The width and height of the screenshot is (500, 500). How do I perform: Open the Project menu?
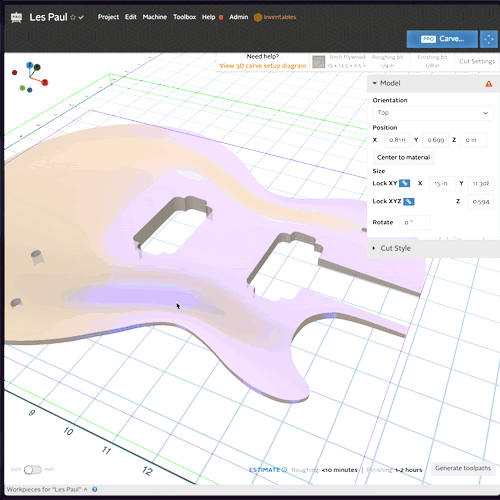coord(108,17)
